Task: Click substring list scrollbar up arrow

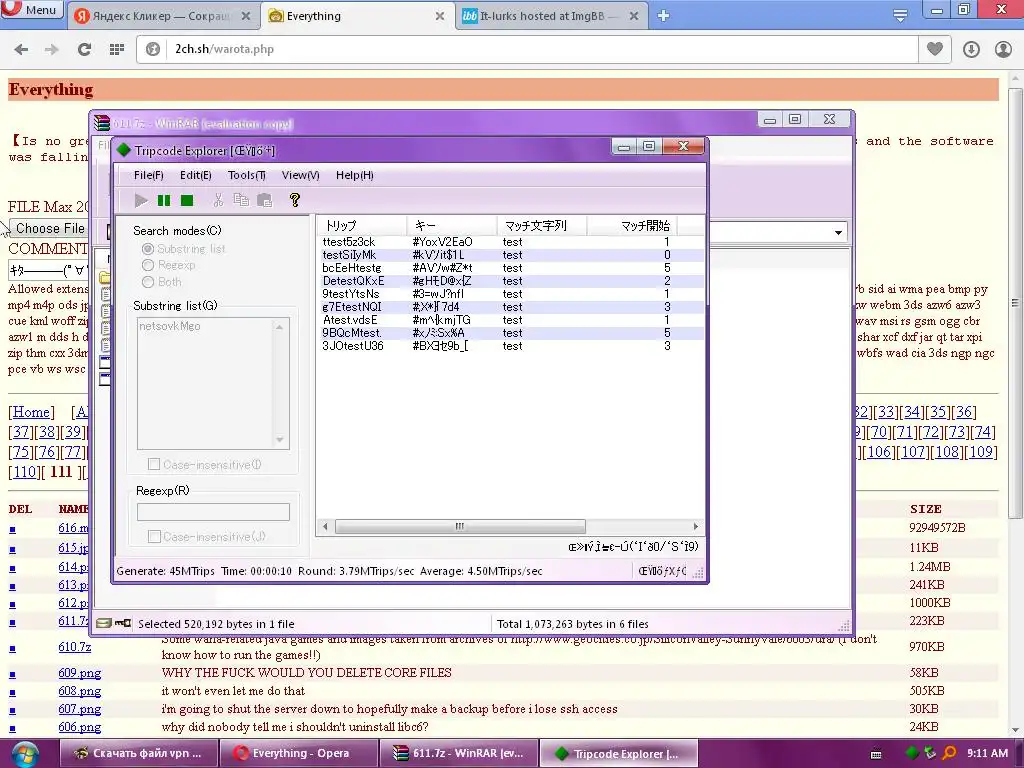Action: pyautogui.click(x=280, y=327)
